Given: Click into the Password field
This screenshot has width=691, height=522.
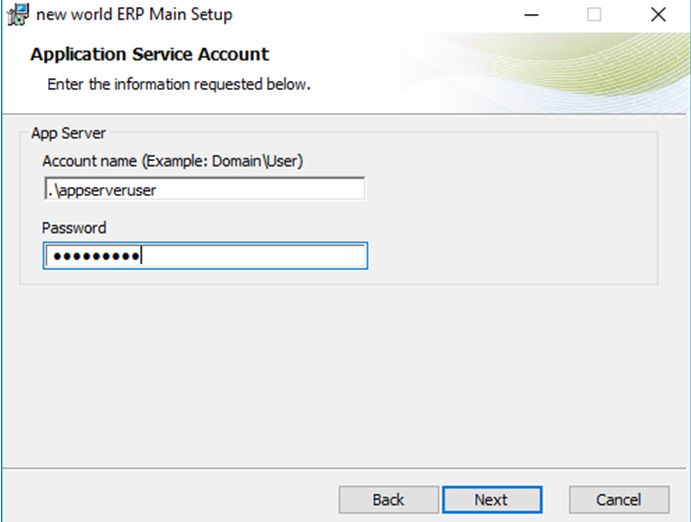Looking at the screenshot, I should [x=205, y=255].
